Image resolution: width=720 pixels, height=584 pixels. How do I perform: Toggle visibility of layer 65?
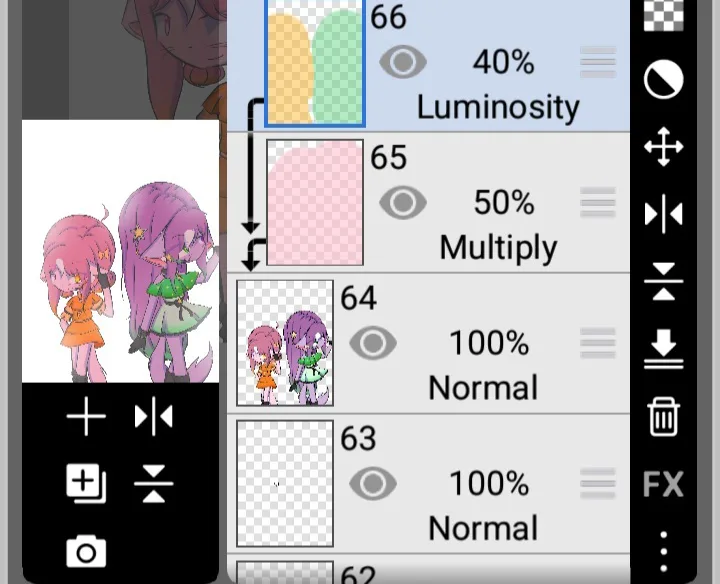[403, 202]
